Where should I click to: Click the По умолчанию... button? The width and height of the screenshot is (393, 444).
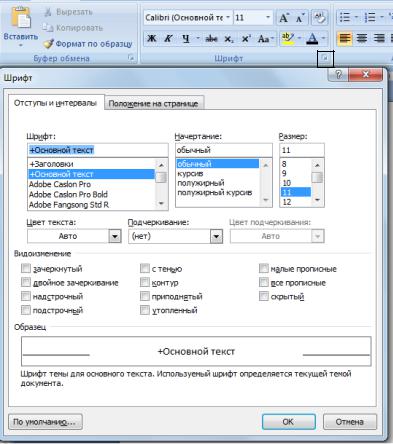45,422
